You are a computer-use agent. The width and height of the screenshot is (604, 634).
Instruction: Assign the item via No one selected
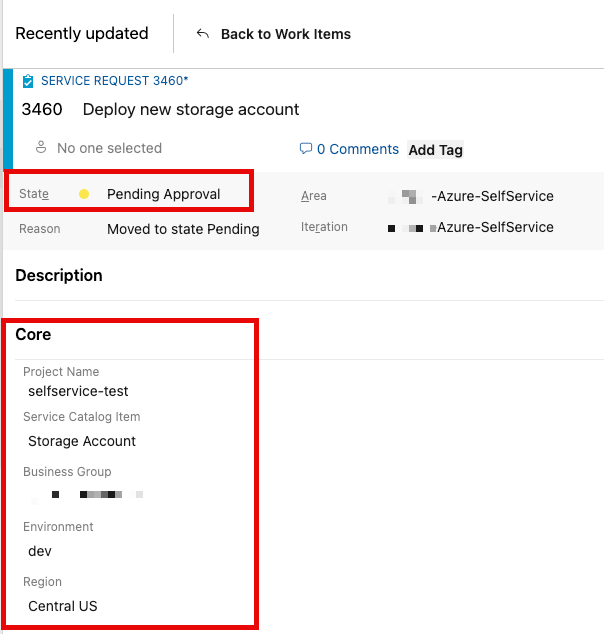click(x=109, y=148)
